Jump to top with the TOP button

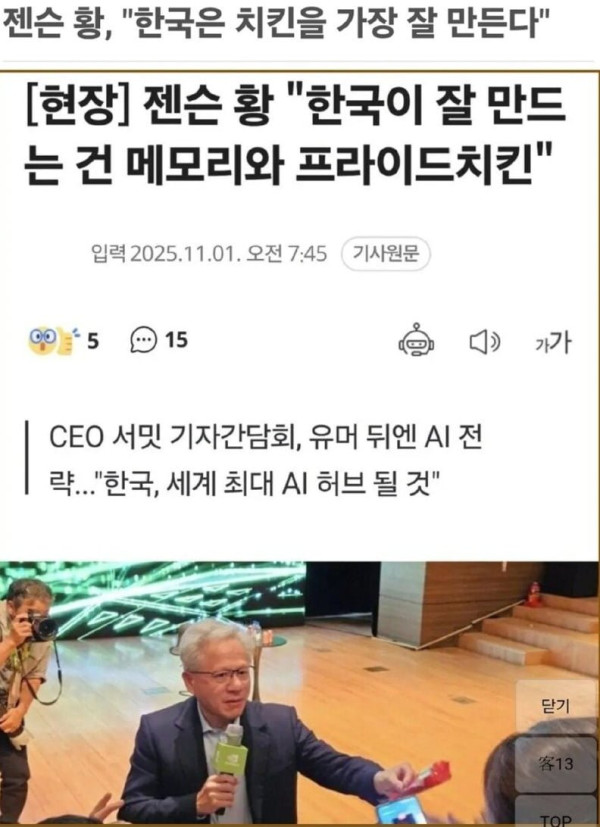(x=556, y=815)
